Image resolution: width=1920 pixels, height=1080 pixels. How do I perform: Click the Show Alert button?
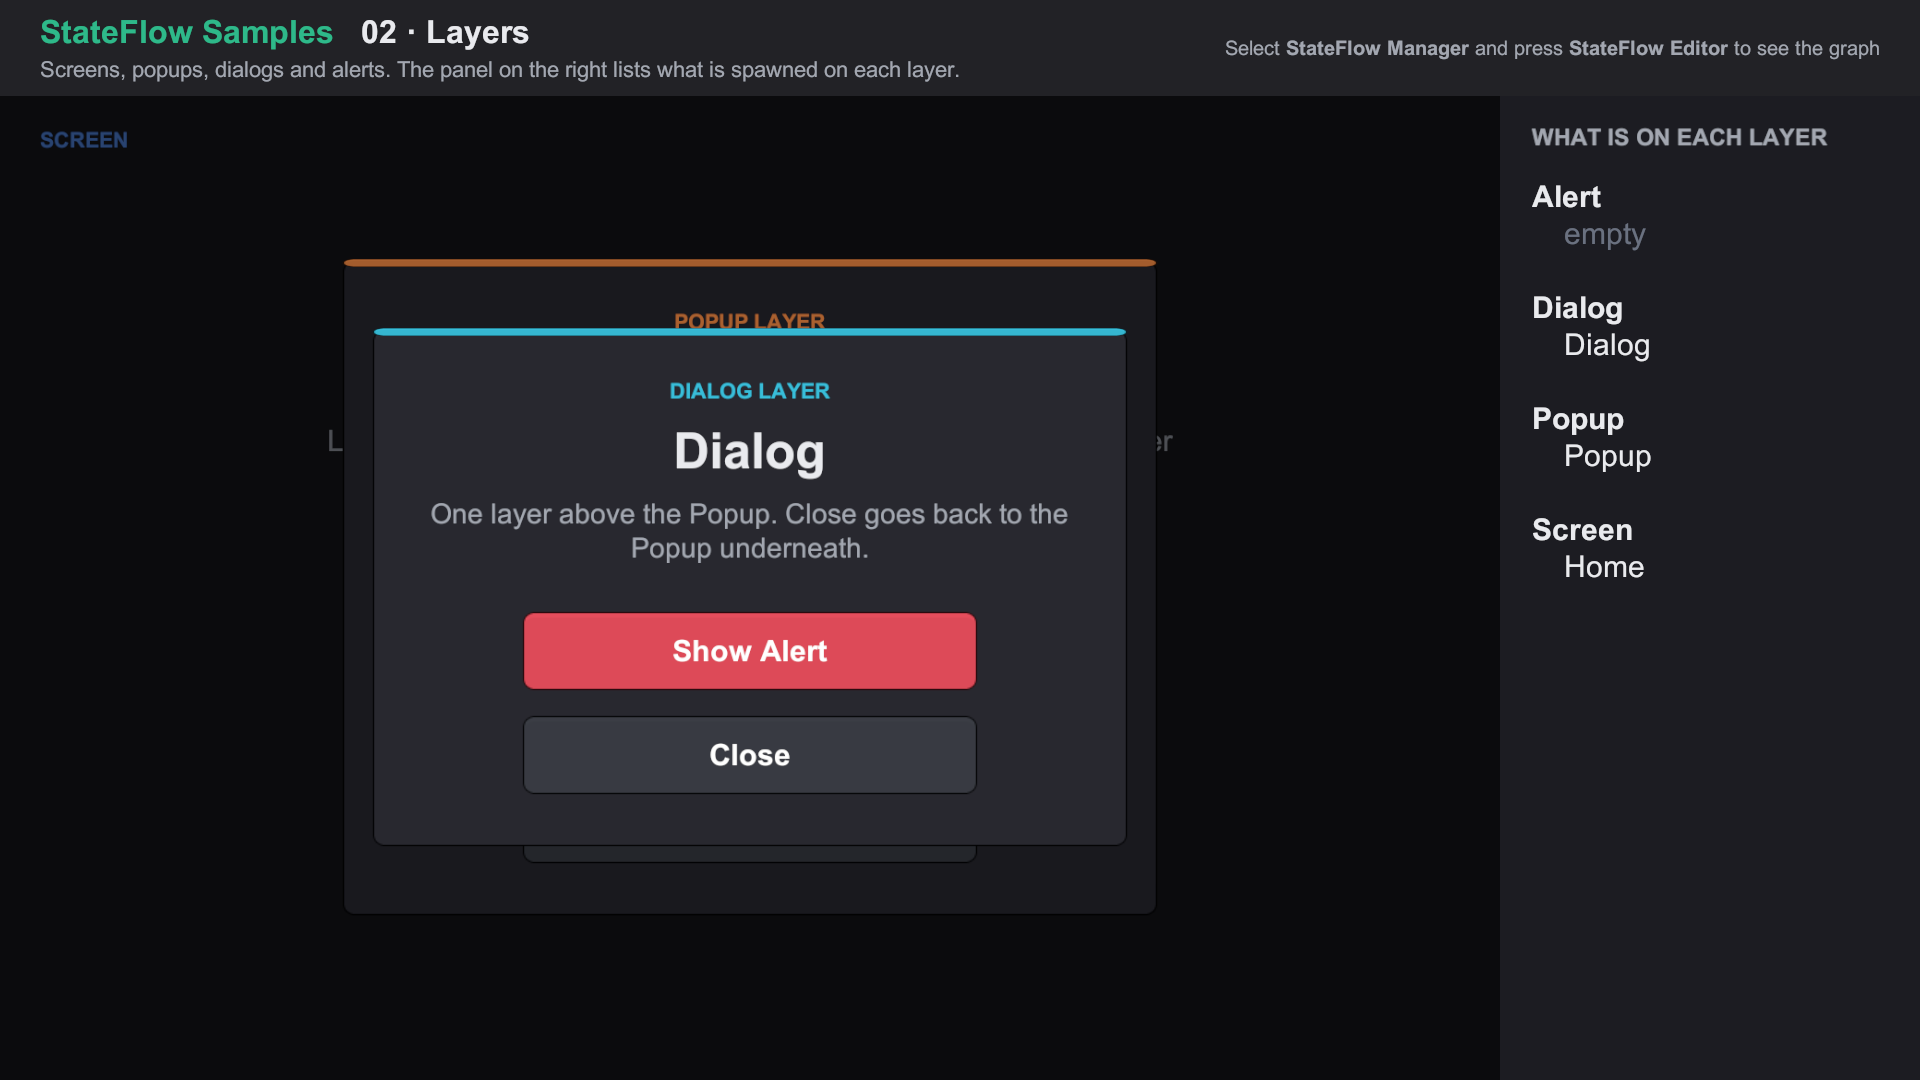749,651
